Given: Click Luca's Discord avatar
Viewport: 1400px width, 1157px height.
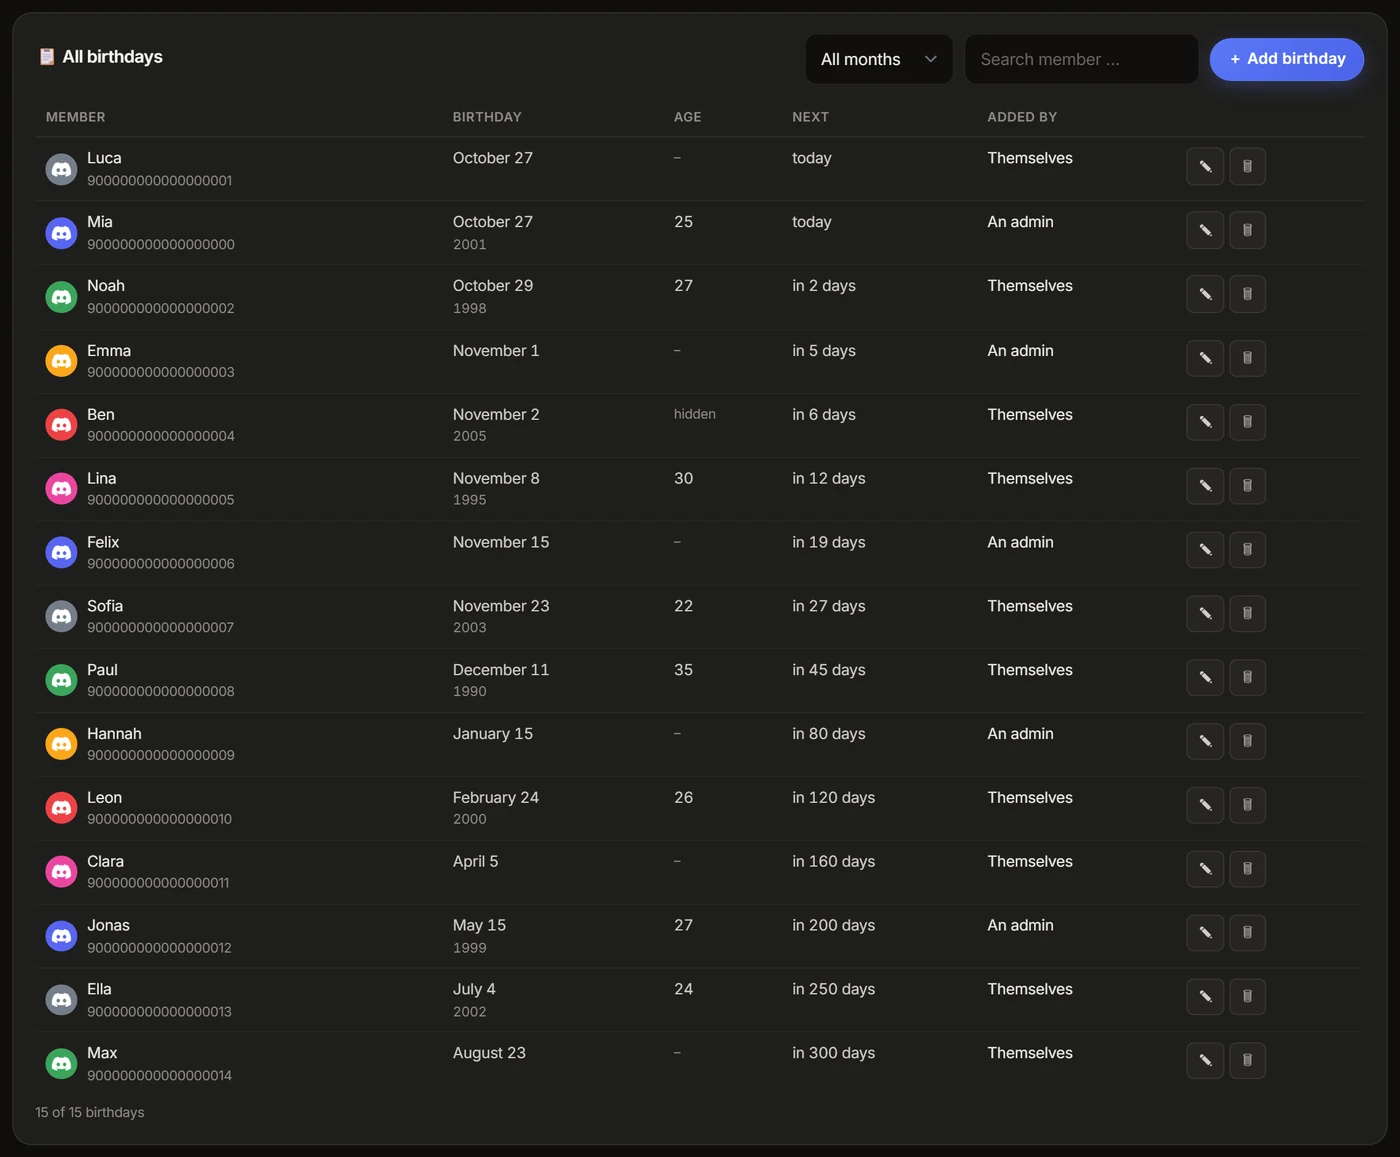Looking at the screenshot, I should point(62,169).
